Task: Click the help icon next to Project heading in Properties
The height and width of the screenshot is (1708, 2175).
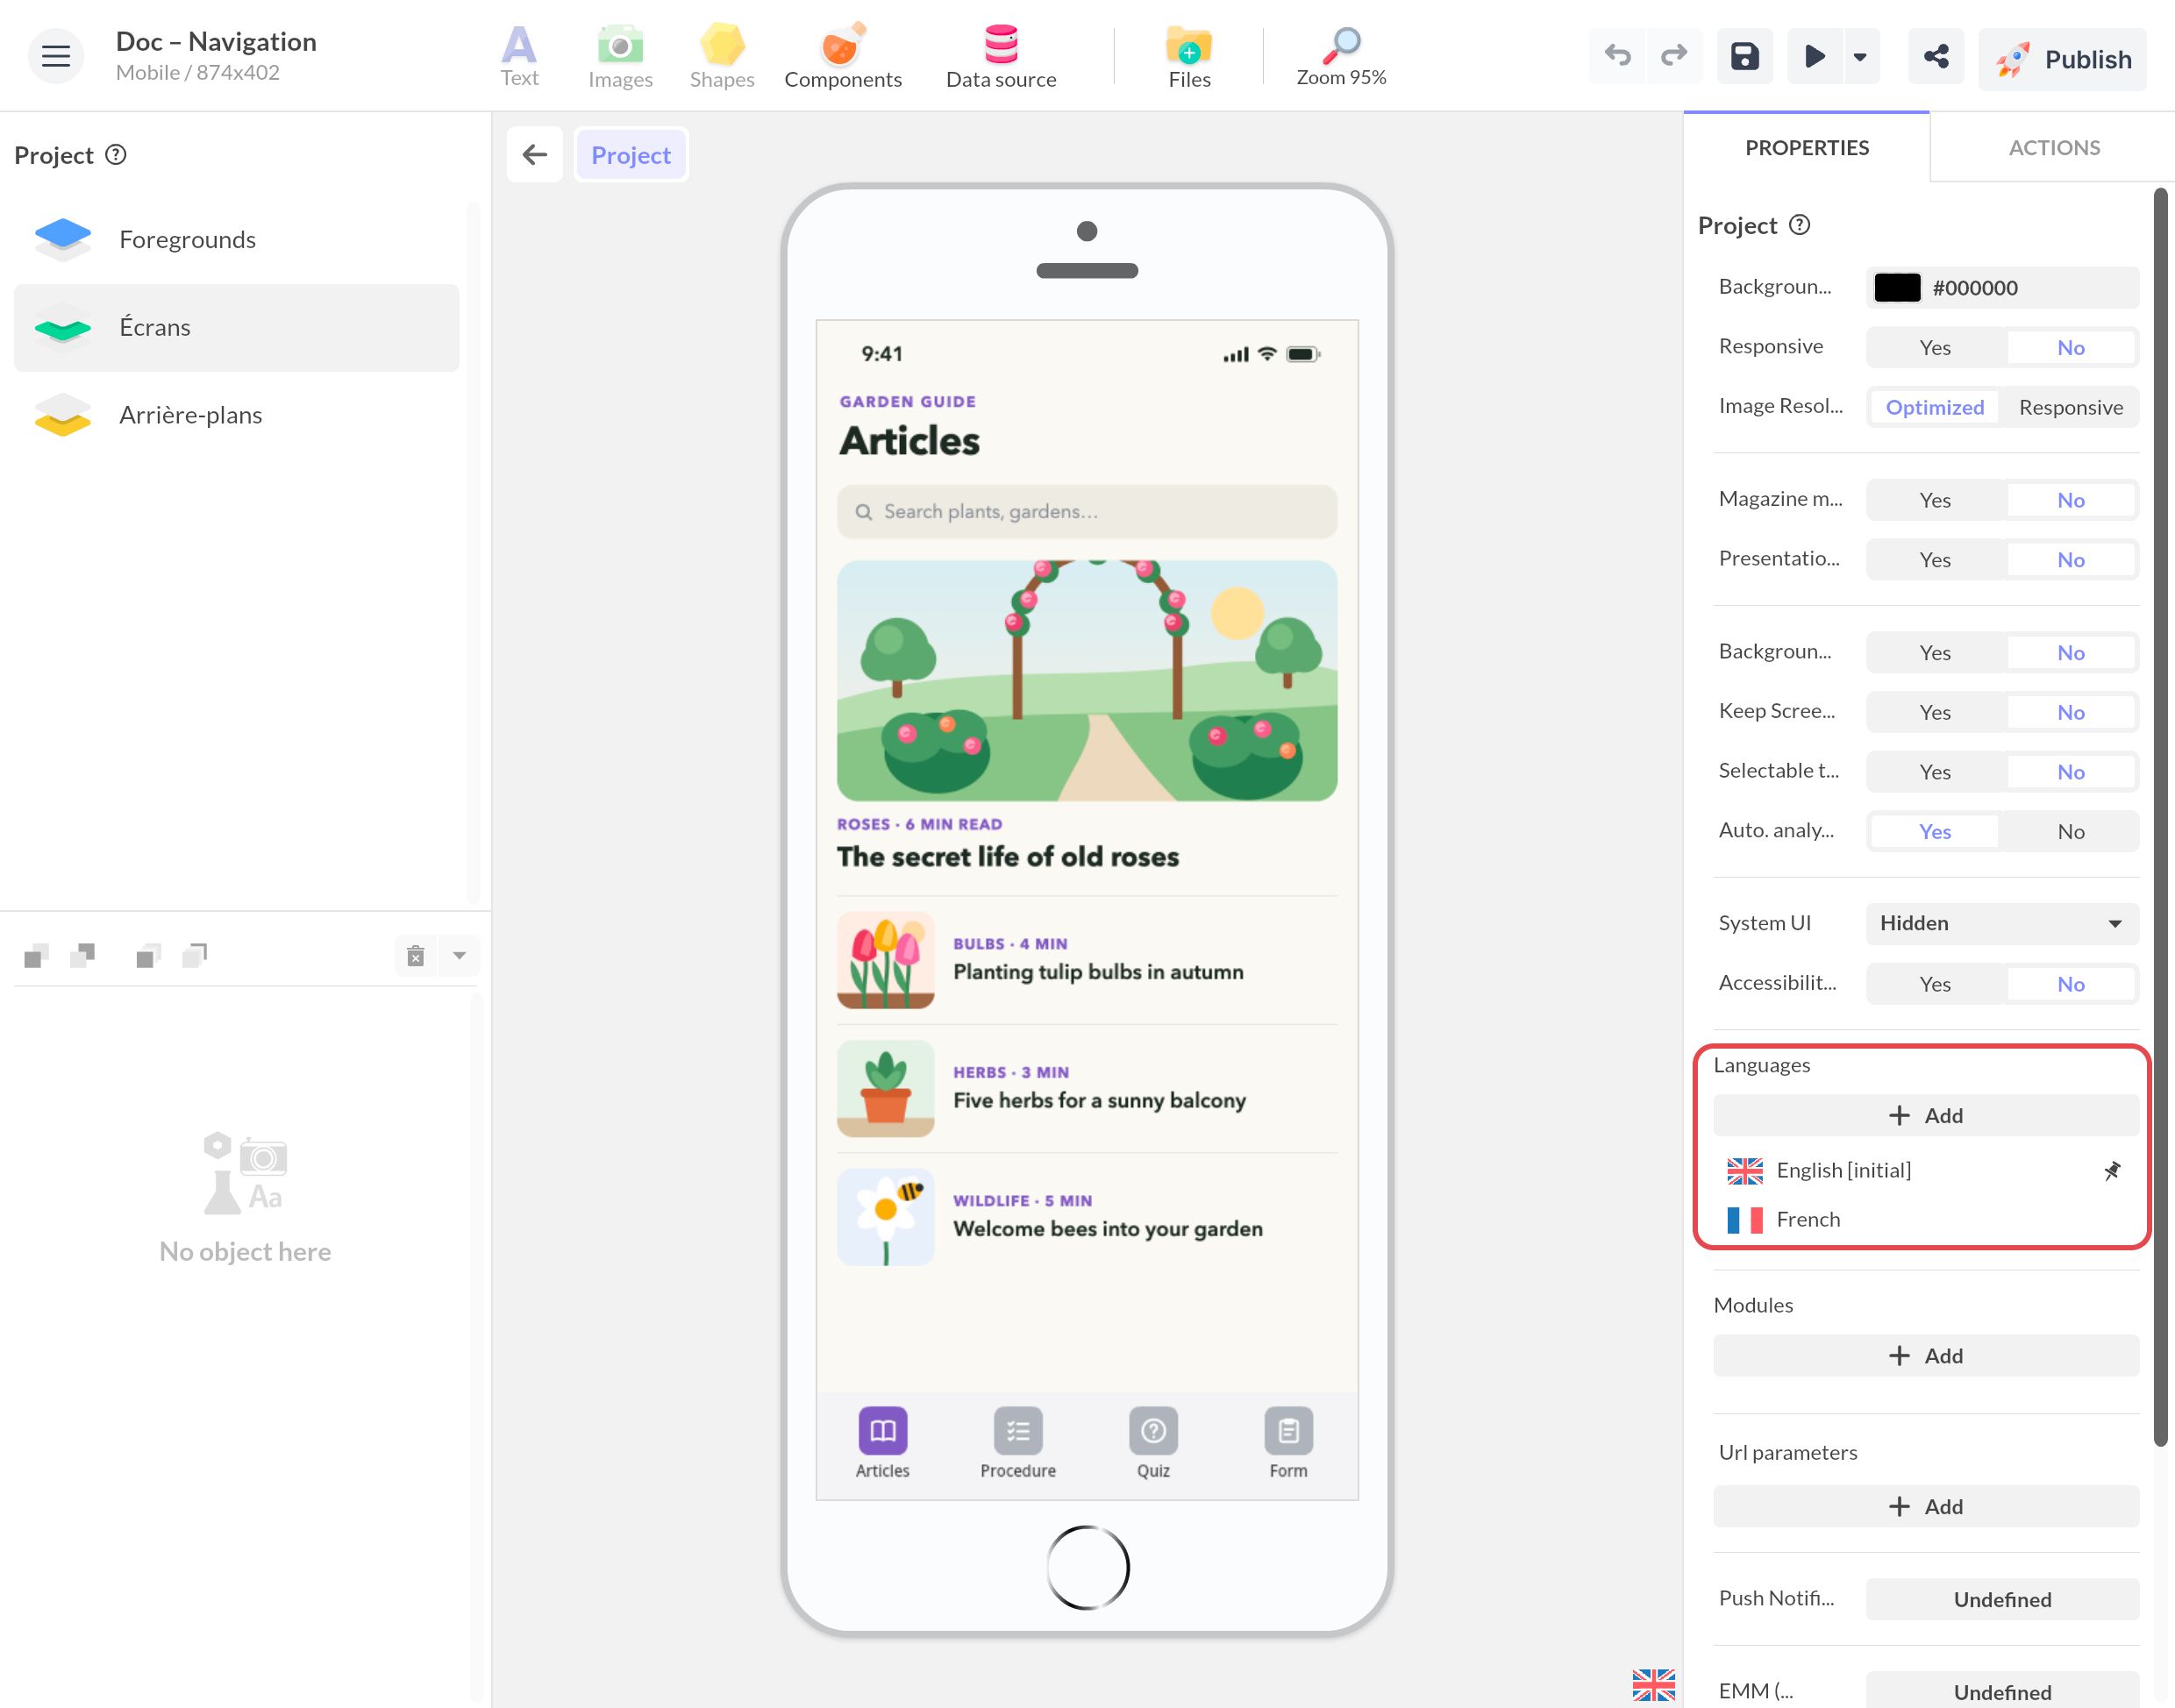Action: (x=1800, y=225)
